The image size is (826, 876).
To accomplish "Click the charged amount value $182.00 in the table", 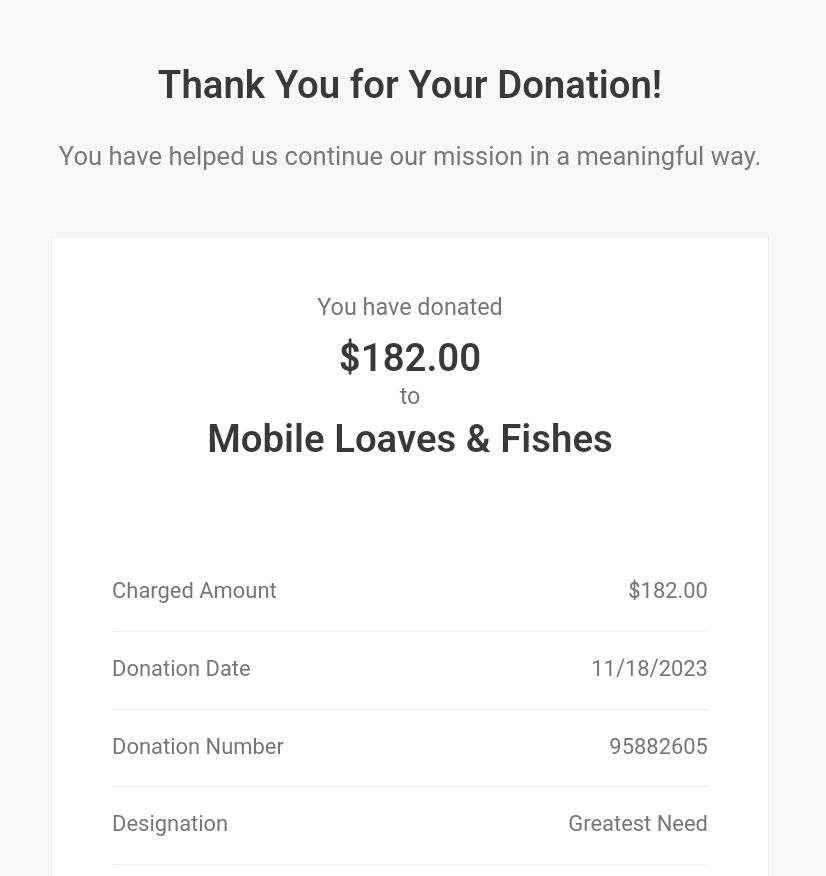I will 668,591.
